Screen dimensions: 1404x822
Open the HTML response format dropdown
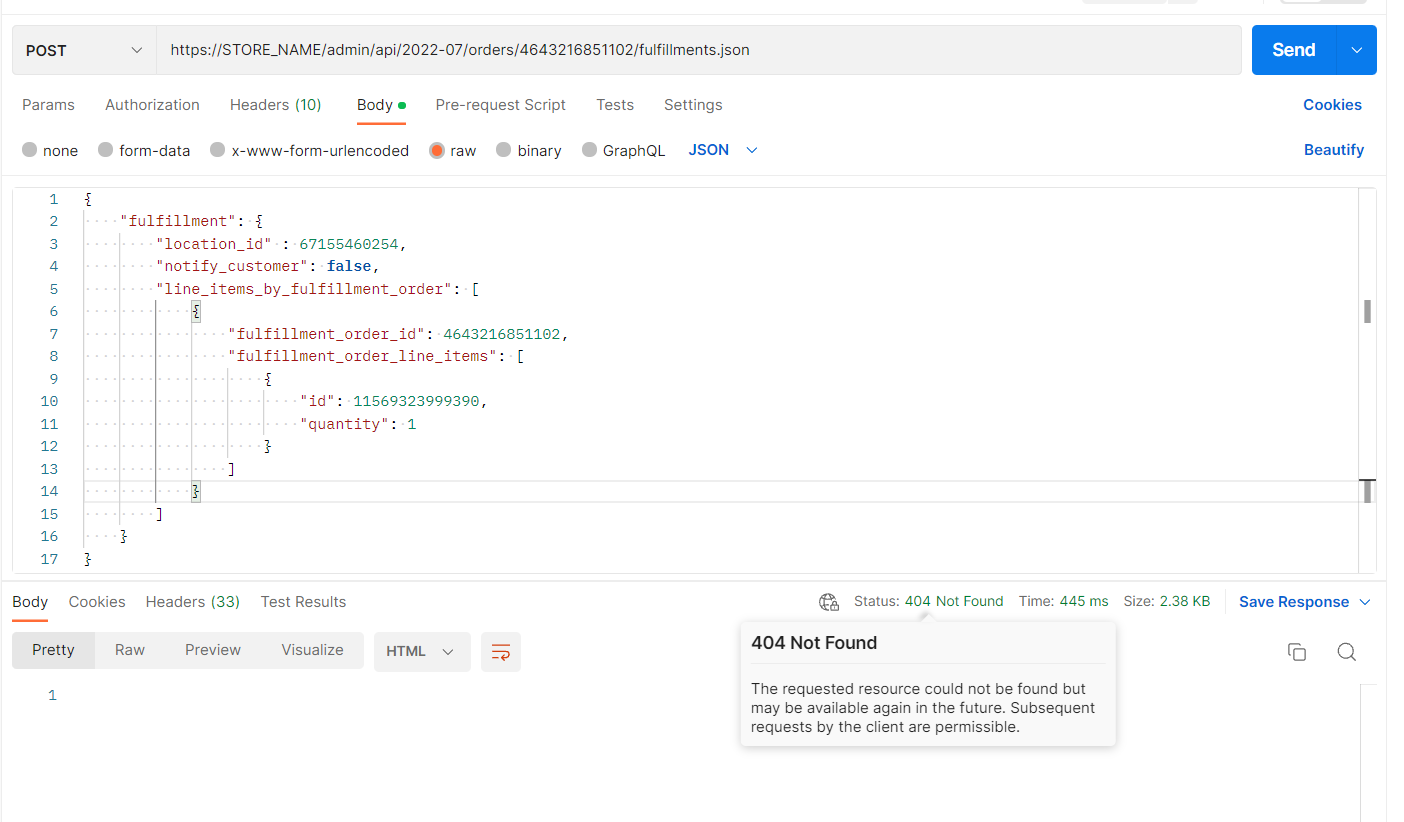point(422,651)
